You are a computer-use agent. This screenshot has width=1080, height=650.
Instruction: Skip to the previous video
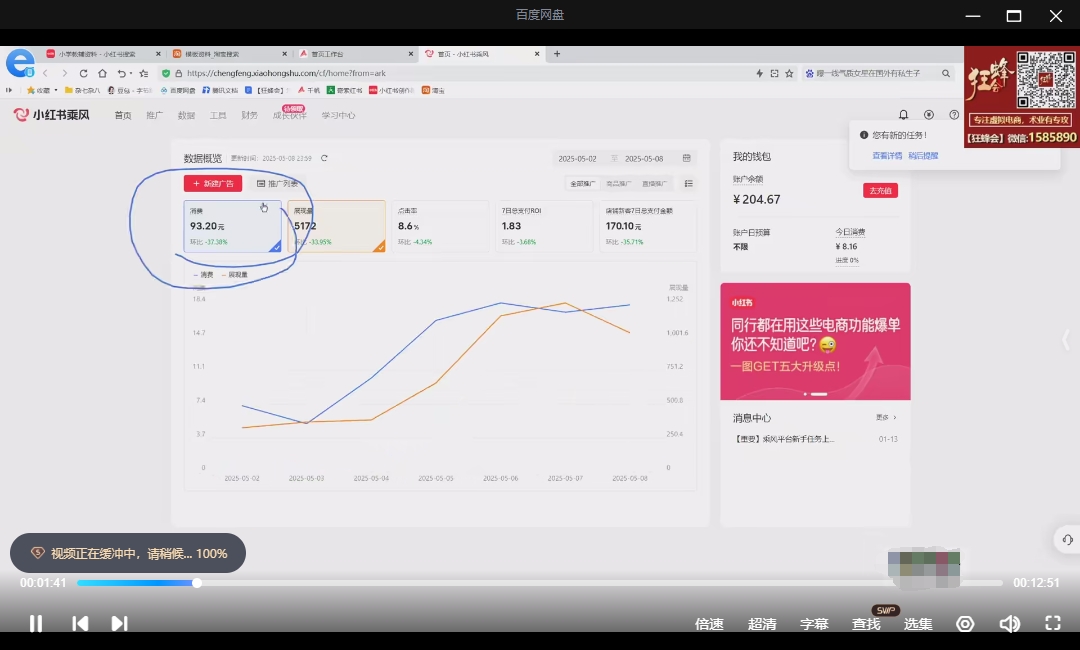(80, 623)
